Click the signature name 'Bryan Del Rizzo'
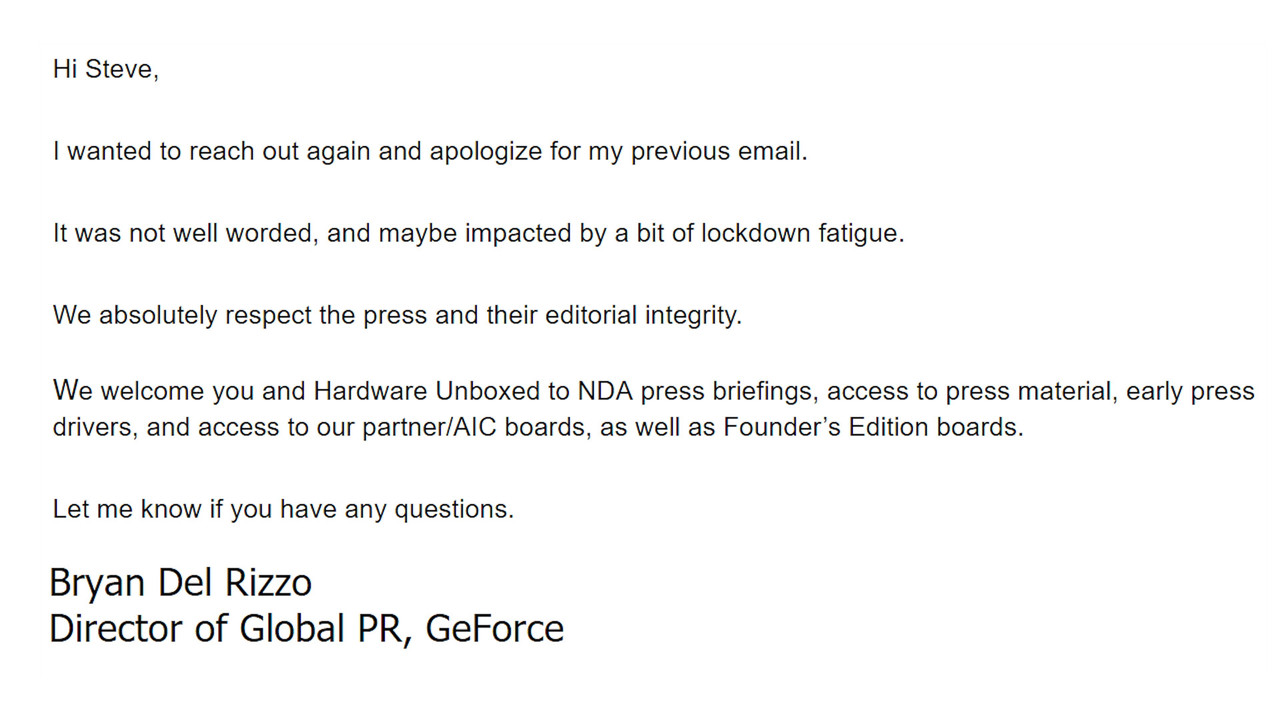Image resolution: width=1280 pixels, height=720 pixels. click(x=181, y=582)
